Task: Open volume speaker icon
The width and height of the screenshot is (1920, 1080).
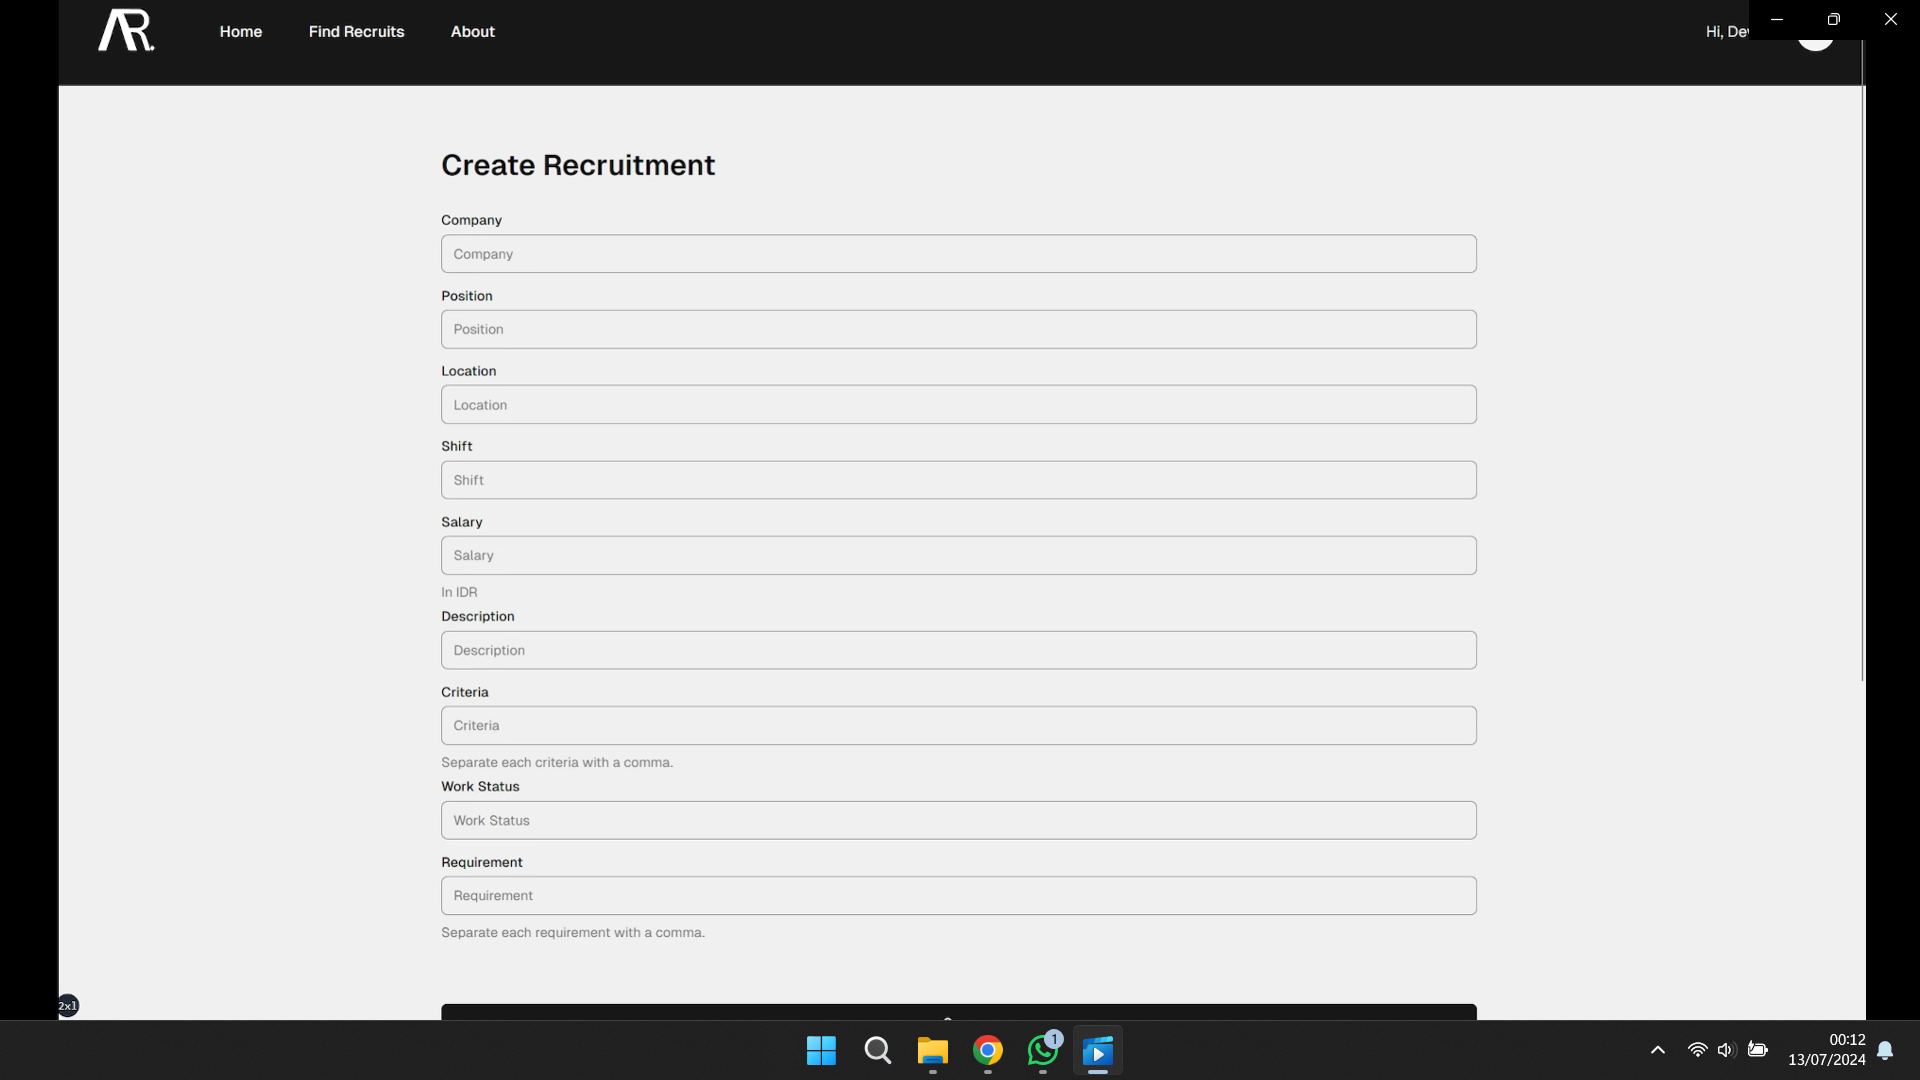Action: pos(1726,1050)
